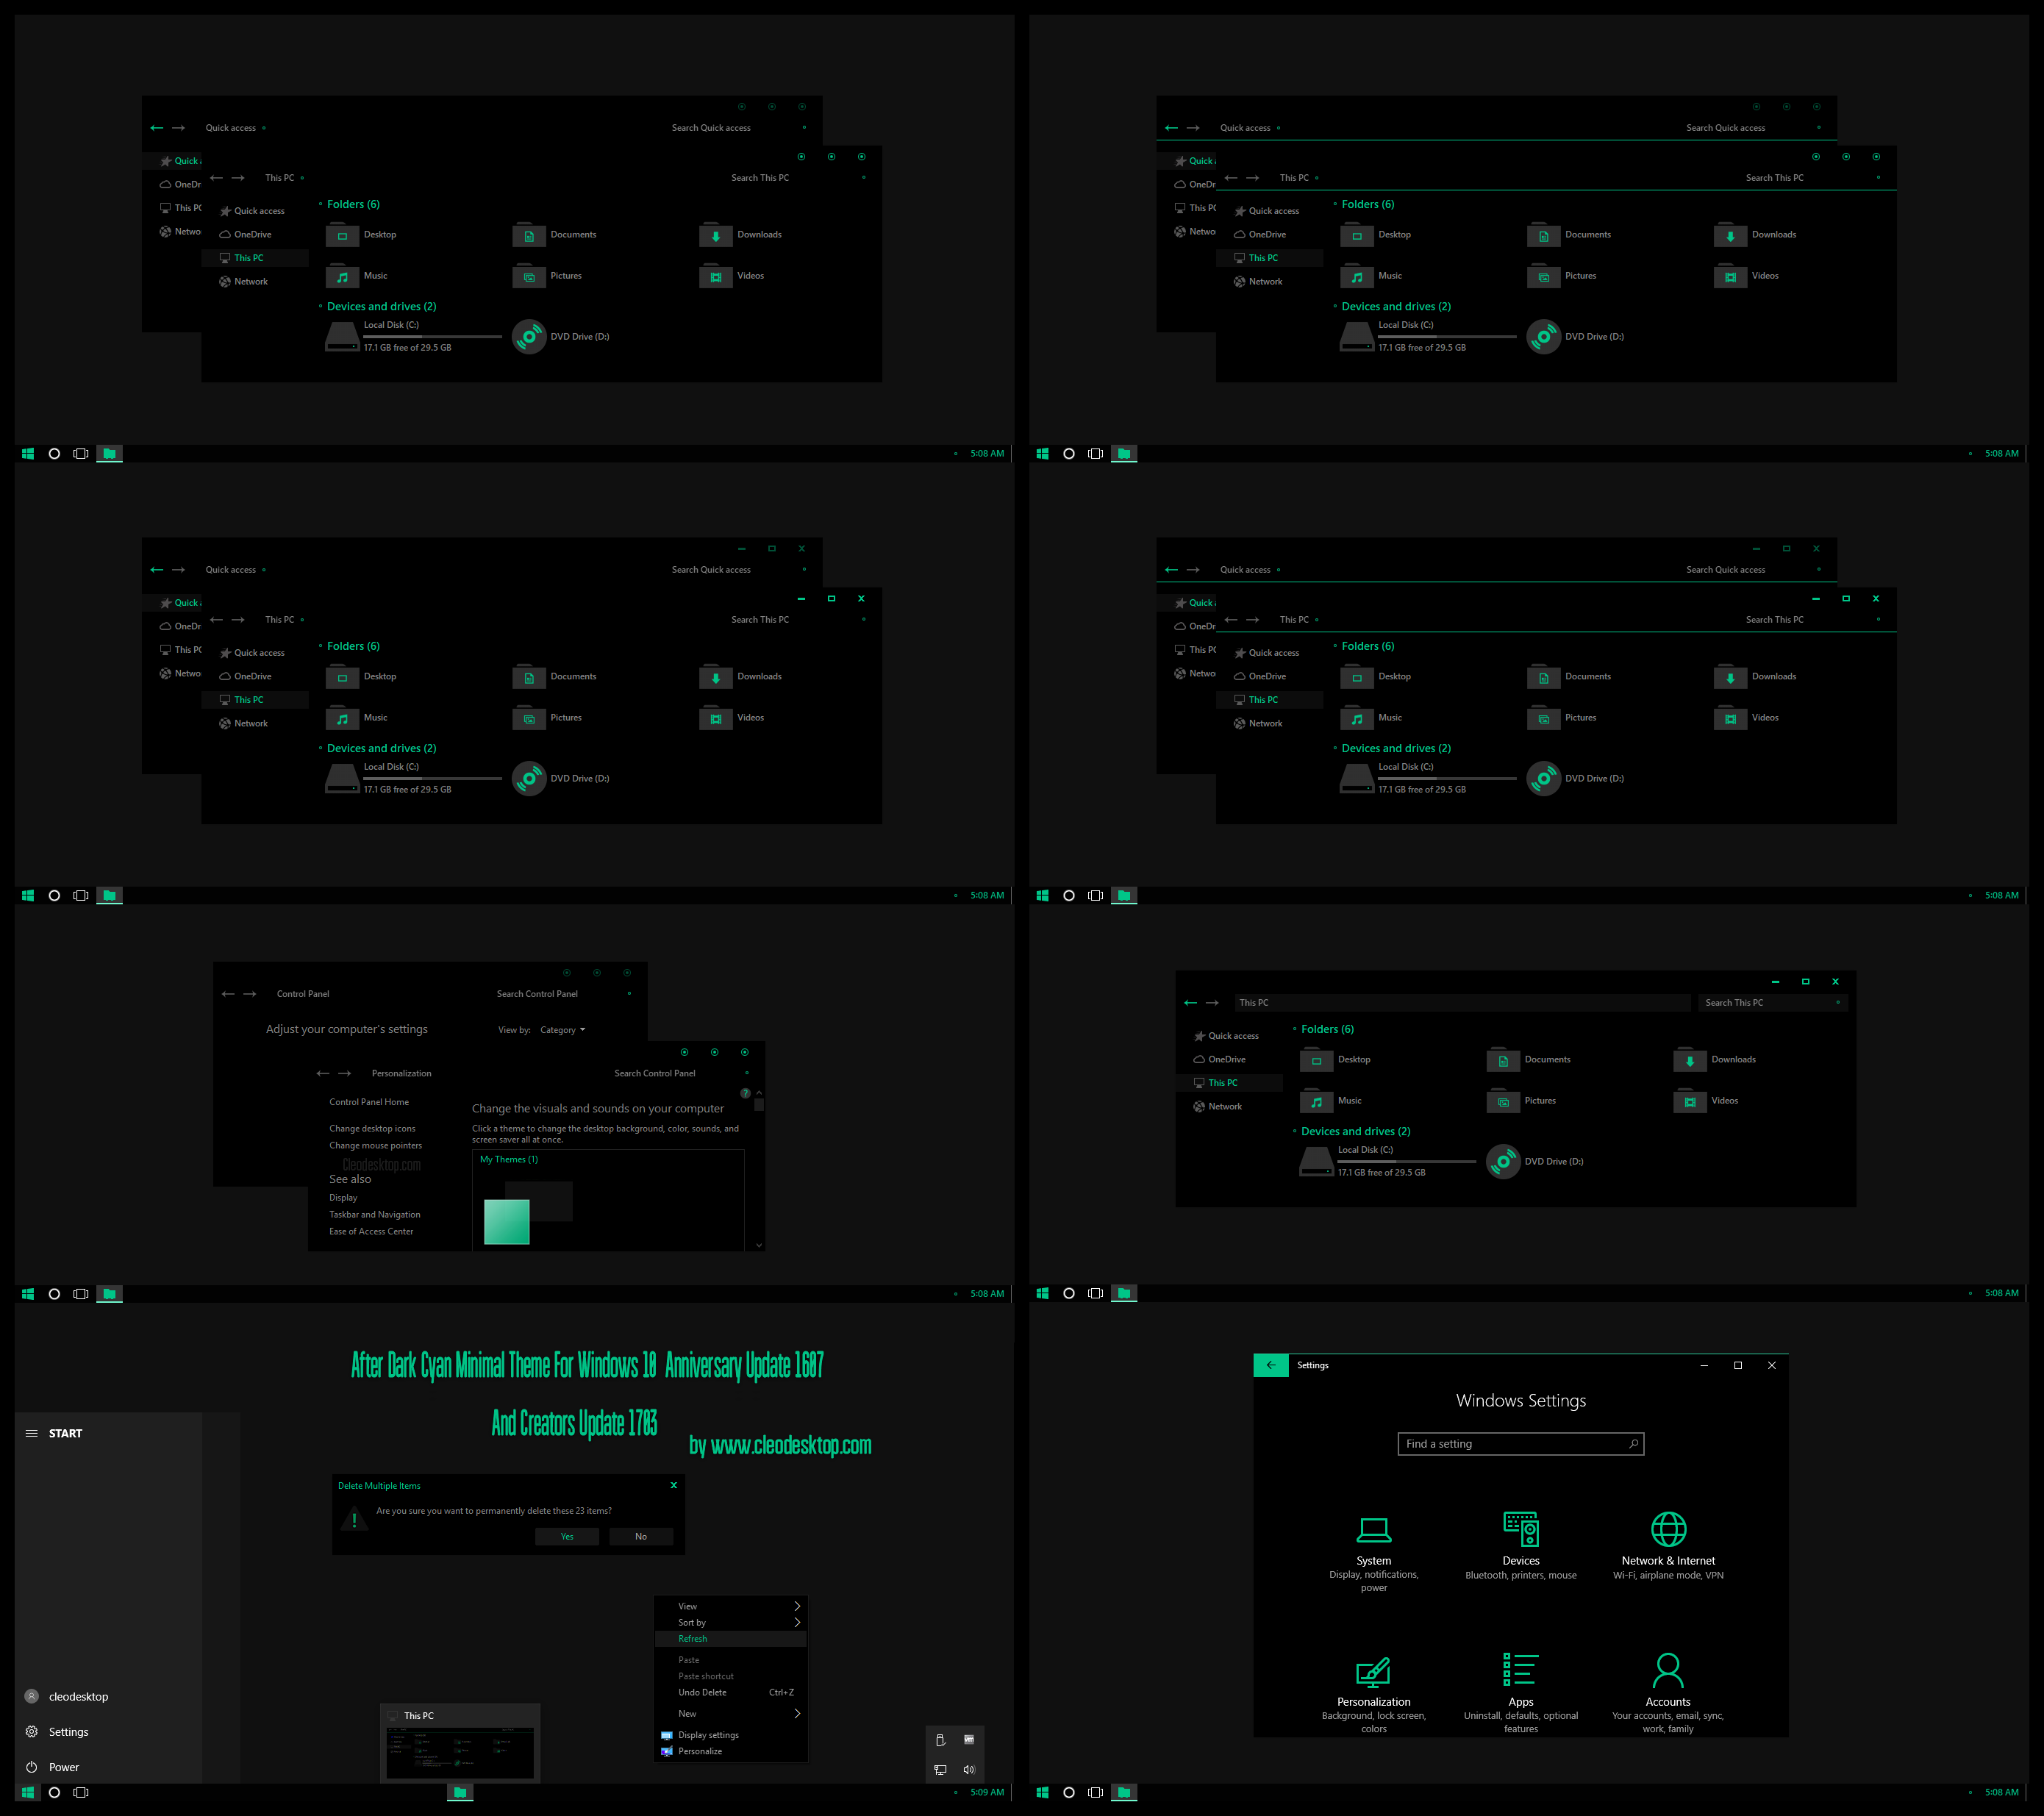Click the Desktop folder icon
Image resolution: width=2044 pixels, height=1816 pixels.
click(x=342, y=233)
